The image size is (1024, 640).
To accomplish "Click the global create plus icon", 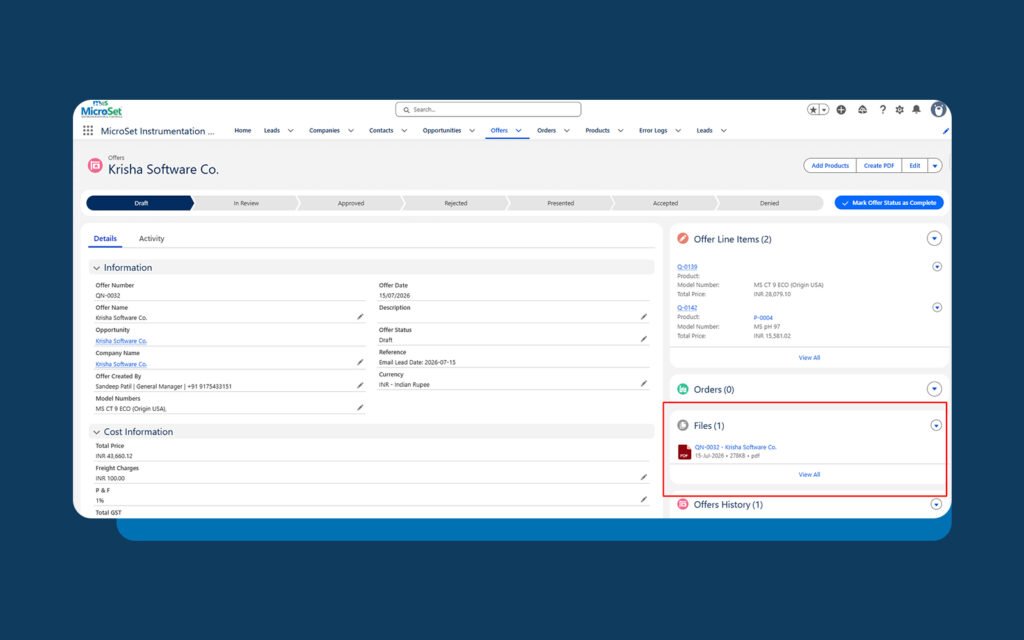I will (x=841, y=110).
